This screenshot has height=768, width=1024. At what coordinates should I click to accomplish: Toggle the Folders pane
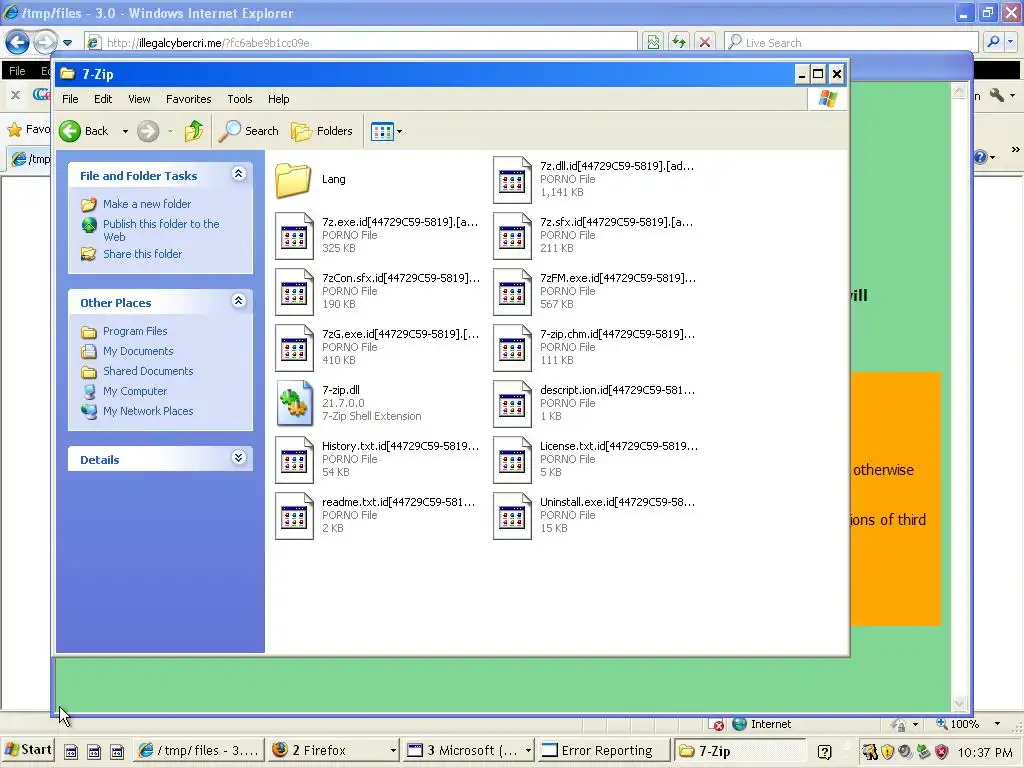pyautogui.click(x=322, y=131)
